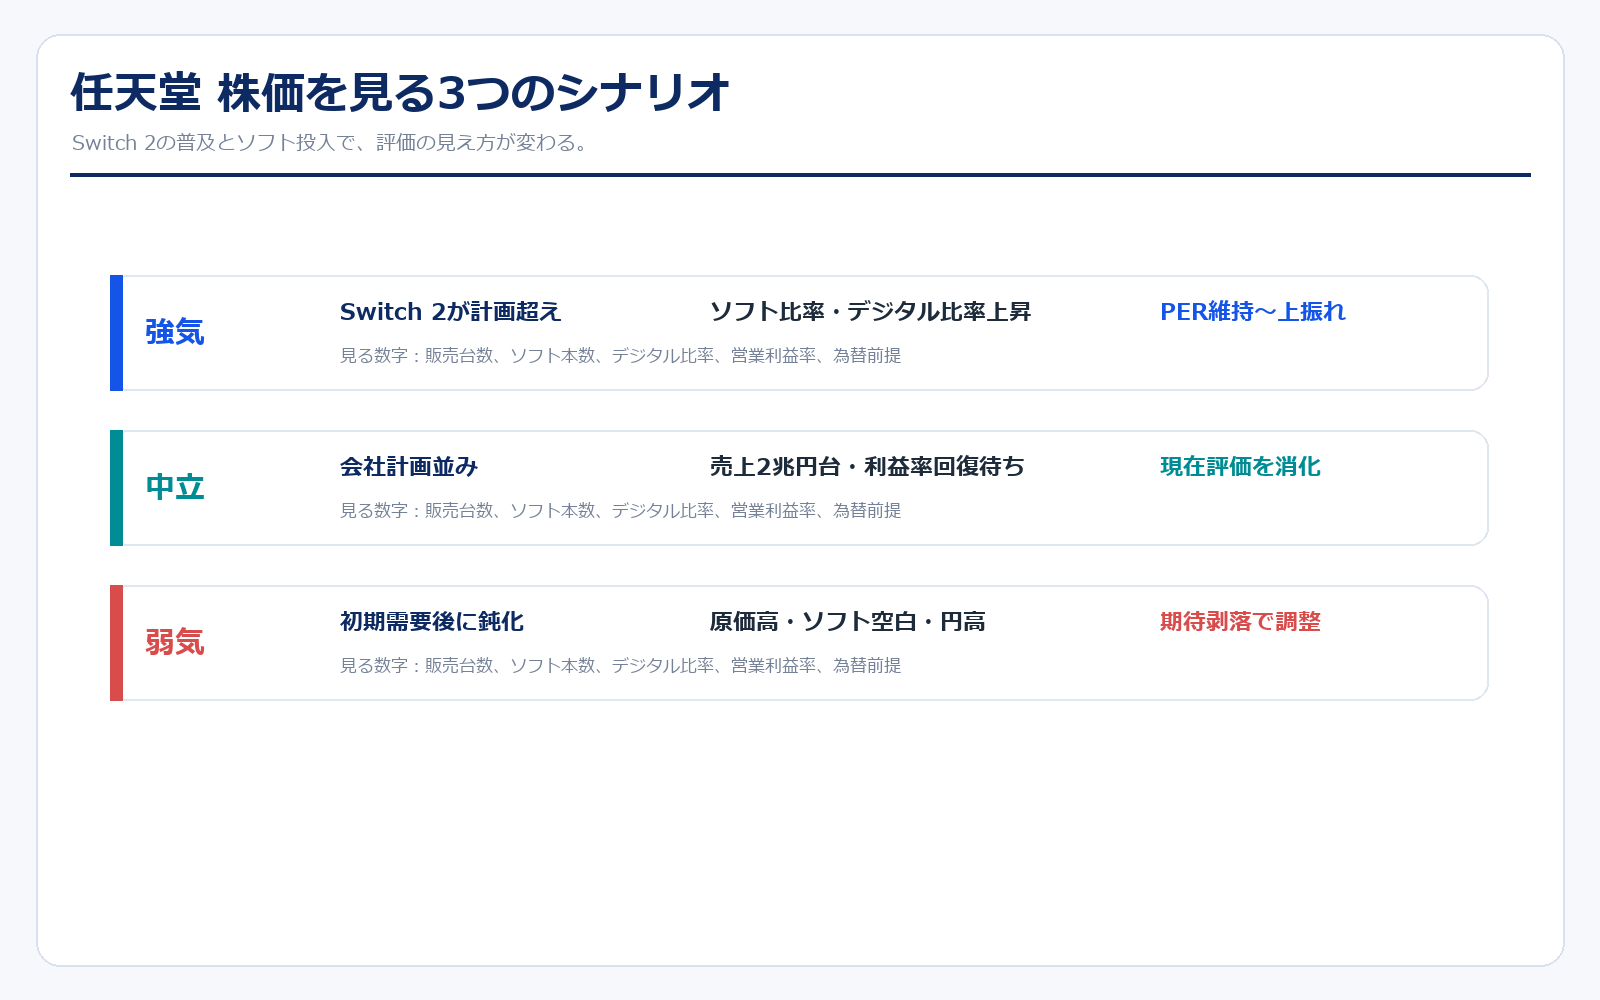
Task: Click the 期待剥落で調整 conclusion
Action: (1240, 622)
